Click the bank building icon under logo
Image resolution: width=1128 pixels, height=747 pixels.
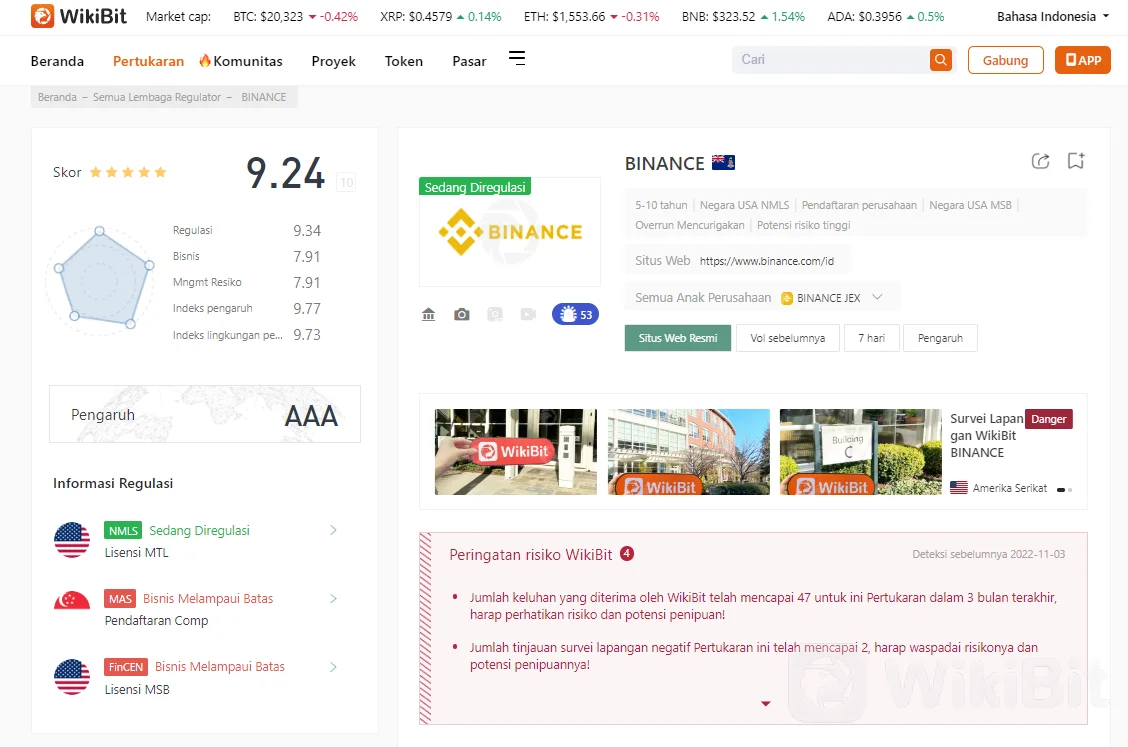[429, 315]
